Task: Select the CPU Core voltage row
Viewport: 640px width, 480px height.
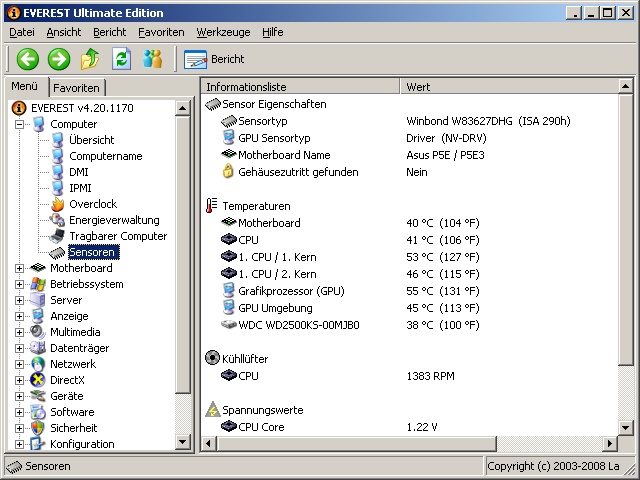Action: (x=410, y=427)
